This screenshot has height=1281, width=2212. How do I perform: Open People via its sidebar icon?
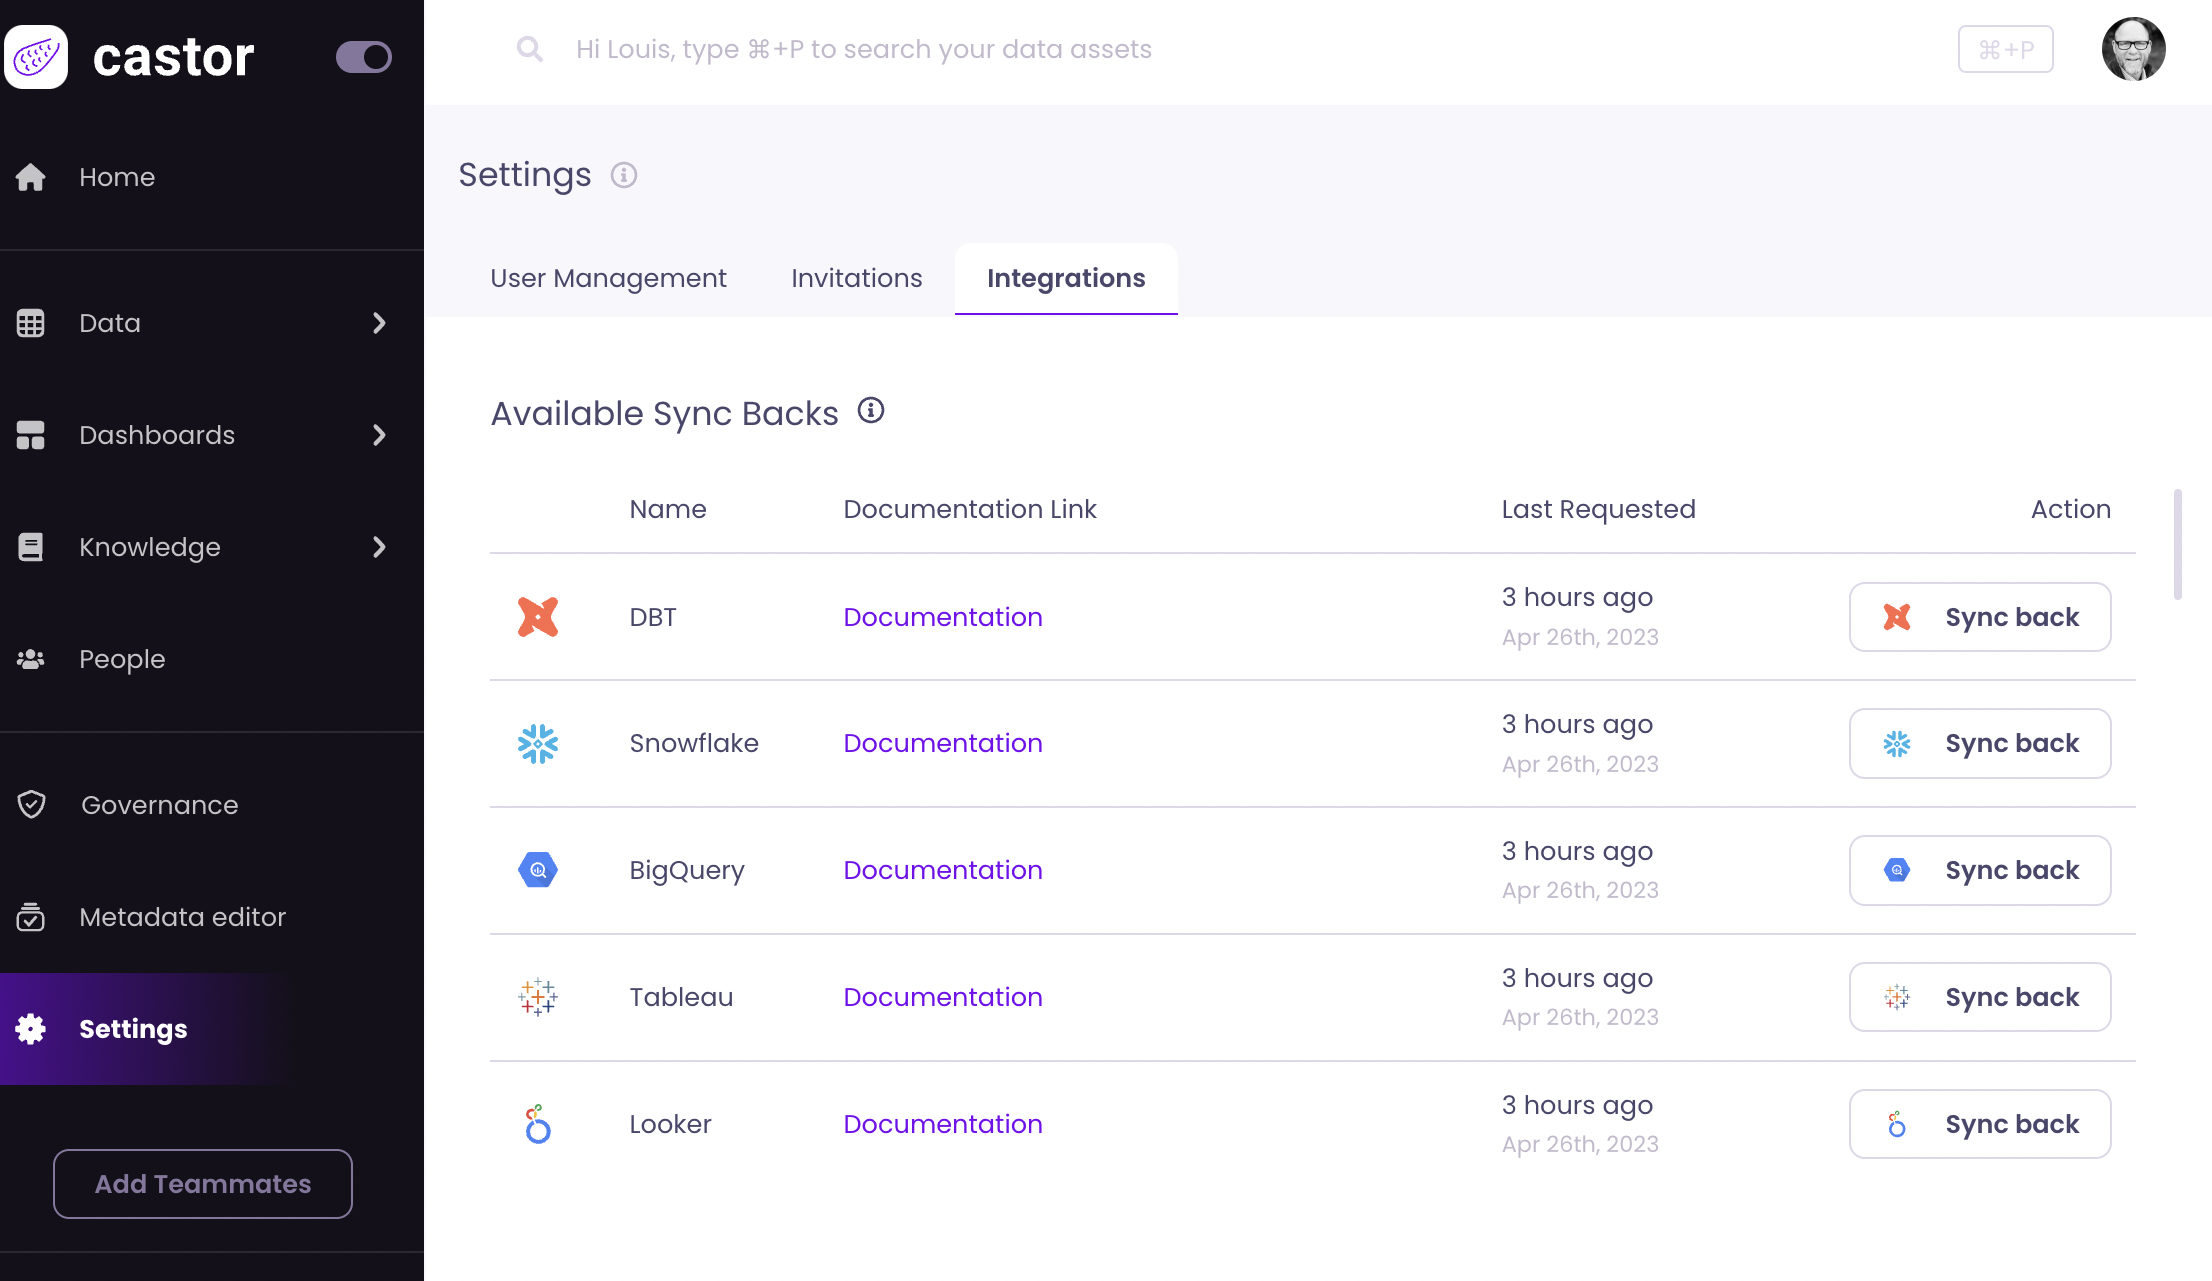[x=31, y=659]
